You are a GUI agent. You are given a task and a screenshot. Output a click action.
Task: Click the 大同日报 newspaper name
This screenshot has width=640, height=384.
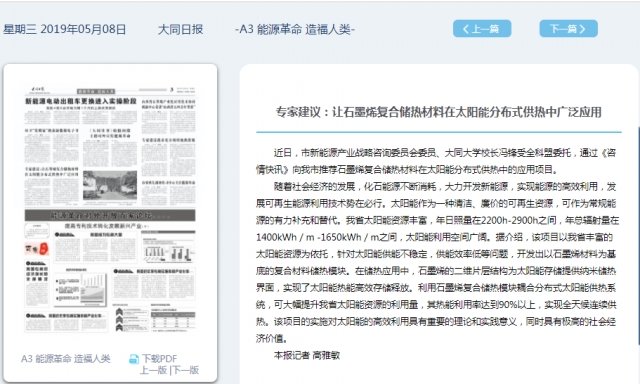180,29
